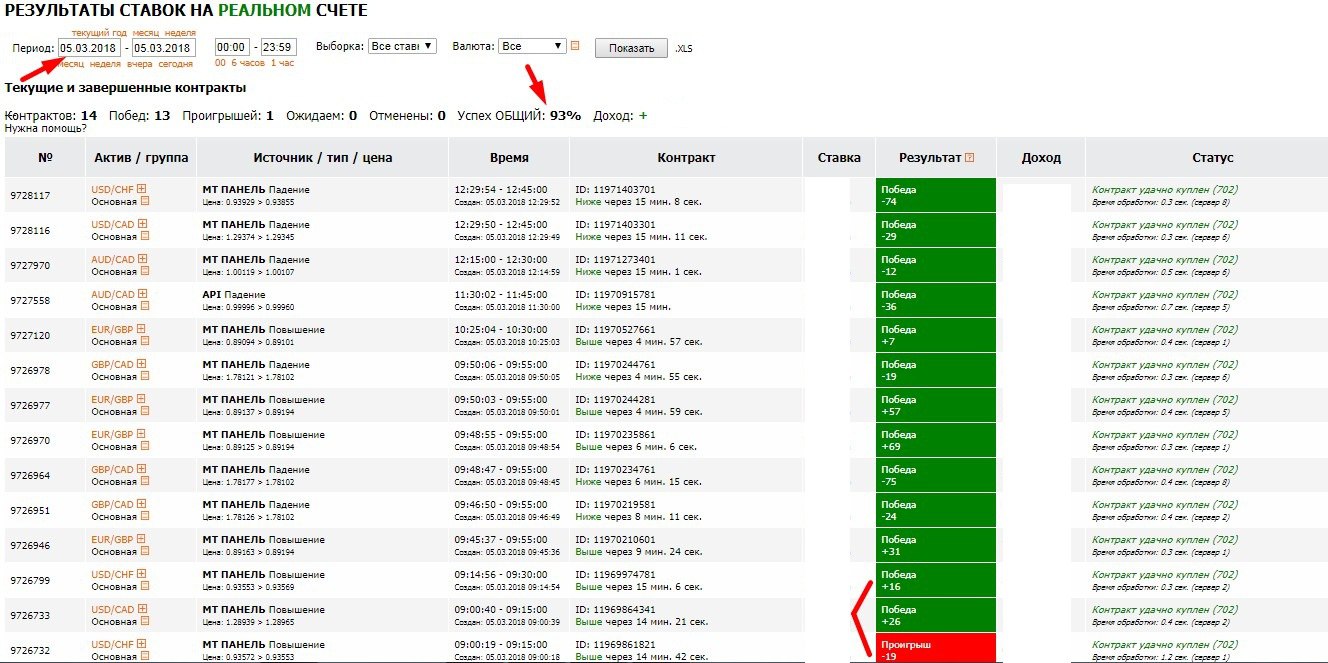The width and height of the screenshot is (1328, 663).
Task: Select the вчера period shortcut
Action: tap(140, 63)
